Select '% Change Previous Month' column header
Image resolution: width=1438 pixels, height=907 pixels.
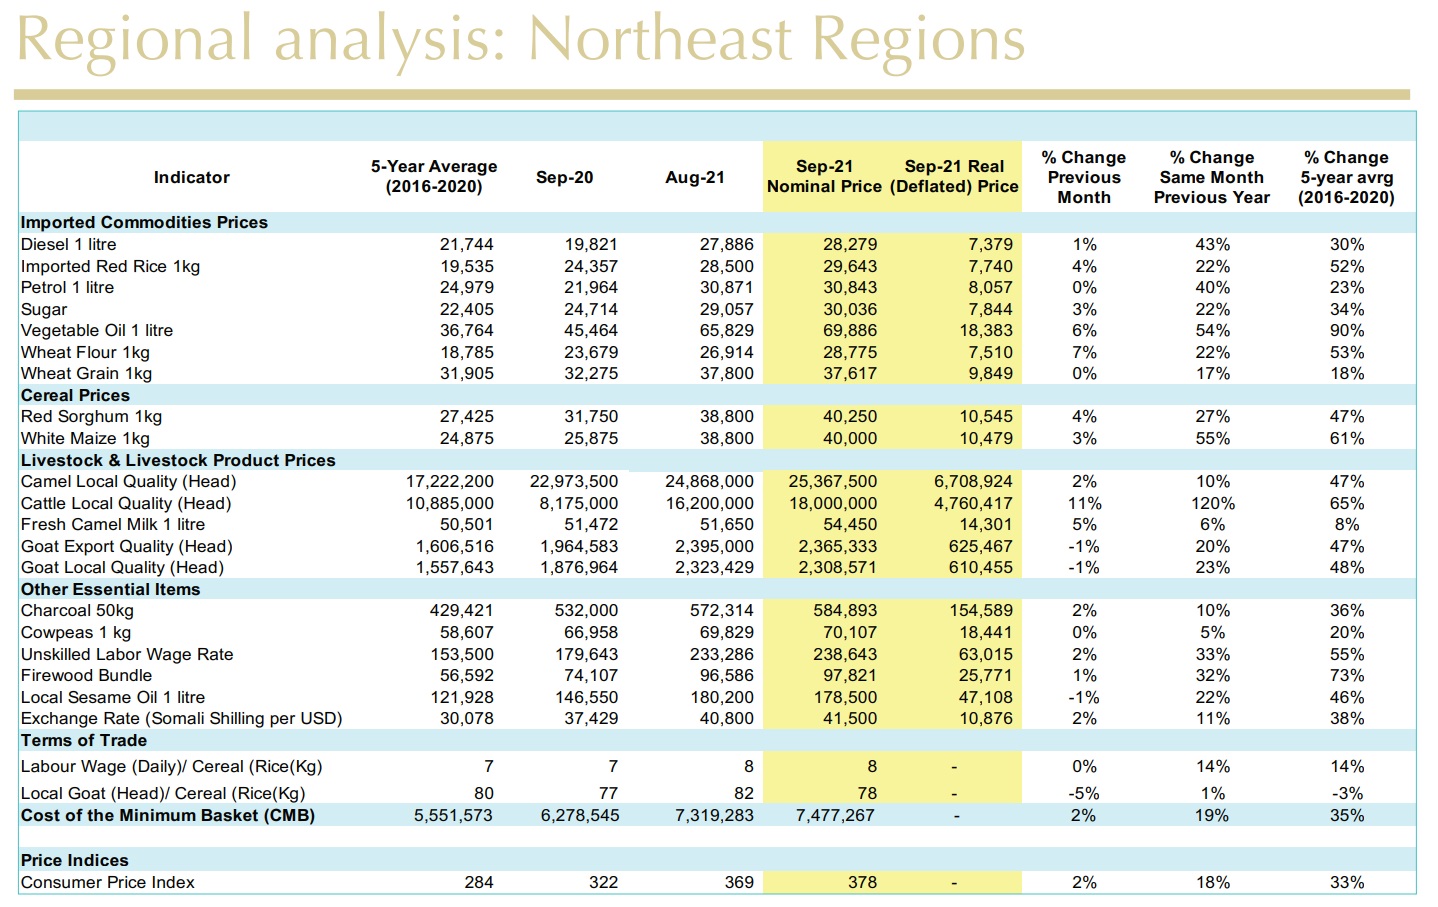1083,177
